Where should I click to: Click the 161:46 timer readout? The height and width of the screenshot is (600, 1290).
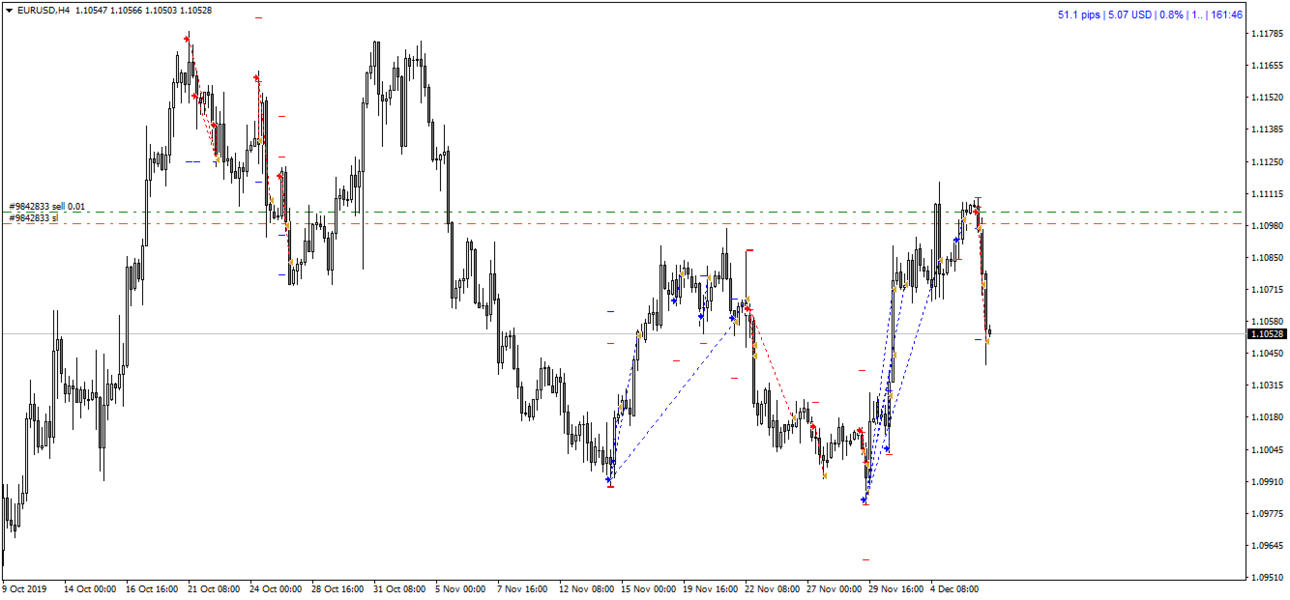pyautogui.click(x=1227, y=15)
